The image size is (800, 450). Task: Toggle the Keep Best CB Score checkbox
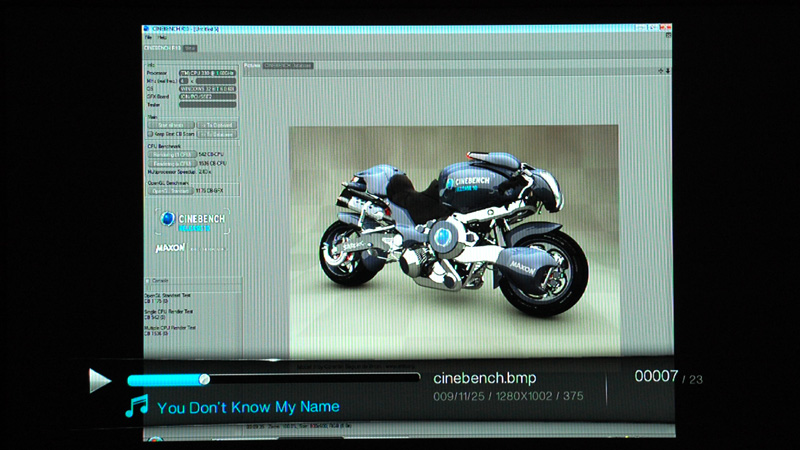click(x=150, y=134)
